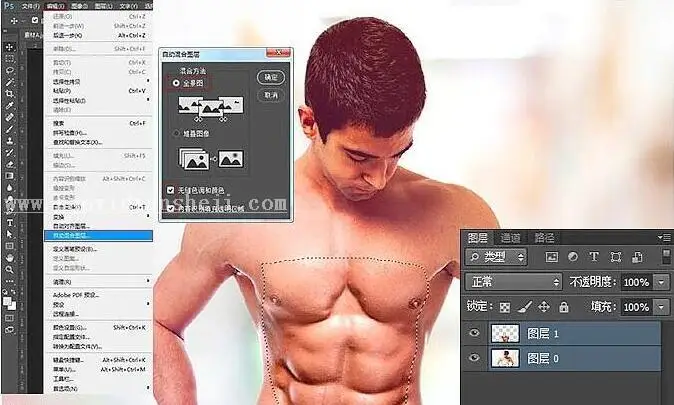Switch to the 通道 tab

(510, 237)
